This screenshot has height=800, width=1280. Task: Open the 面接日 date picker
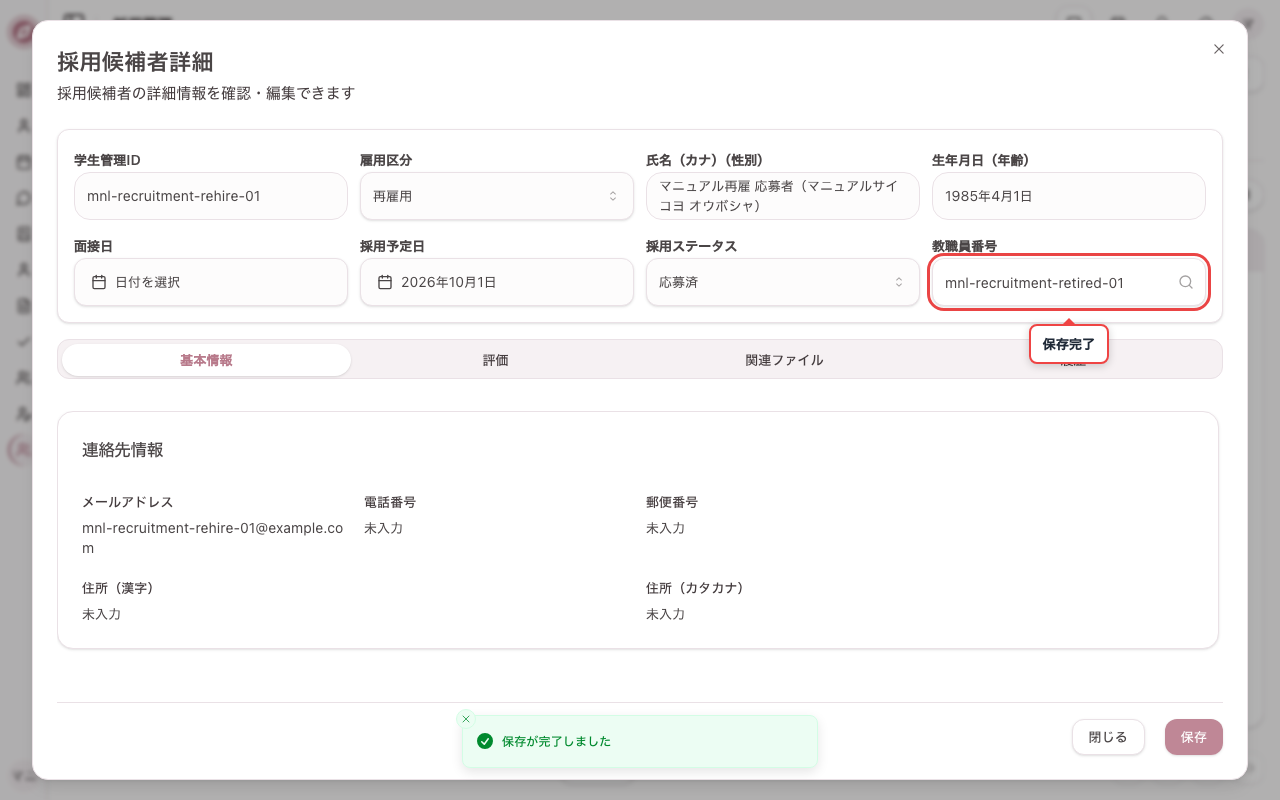coord(210,283)
